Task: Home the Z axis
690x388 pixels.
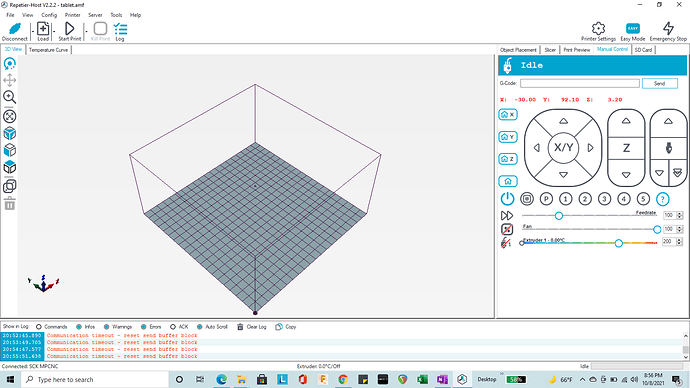Action: coord(508,159)
